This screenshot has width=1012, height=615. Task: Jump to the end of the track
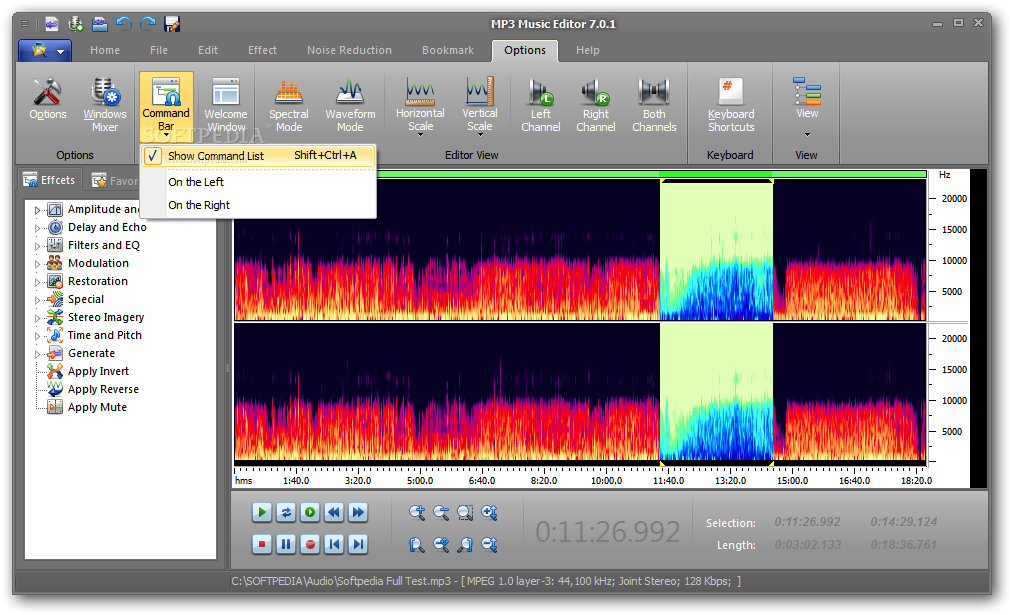358,545
